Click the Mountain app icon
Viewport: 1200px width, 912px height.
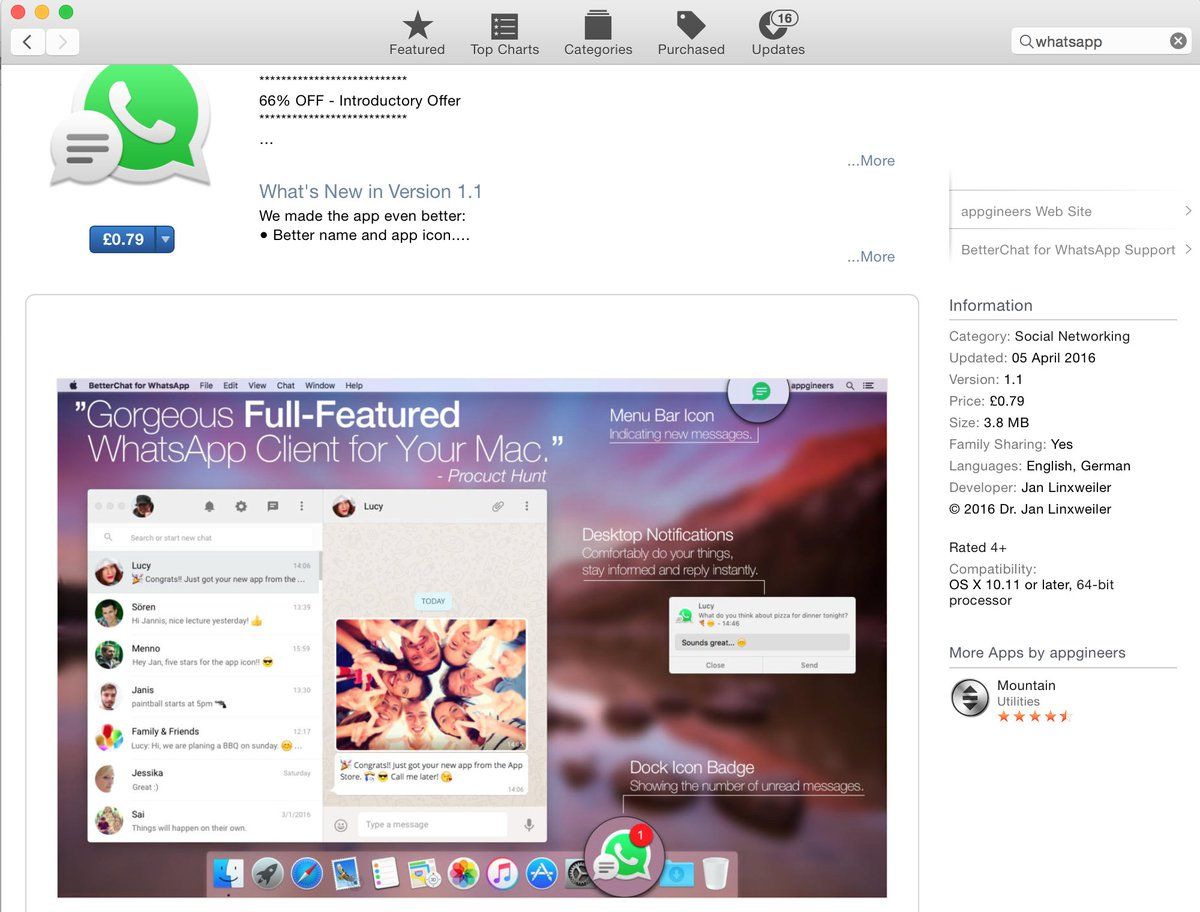(969, 698)
